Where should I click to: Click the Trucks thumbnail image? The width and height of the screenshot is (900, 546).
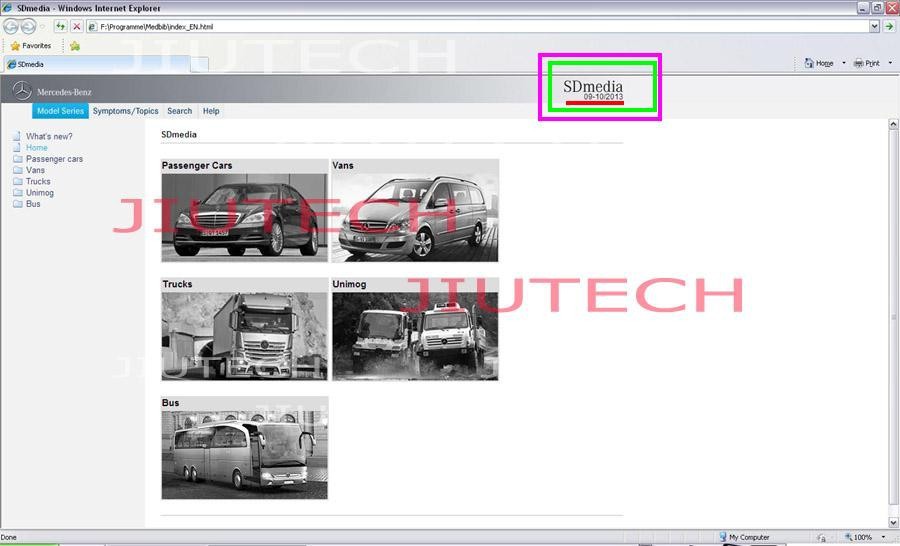(x=245, y=336)
